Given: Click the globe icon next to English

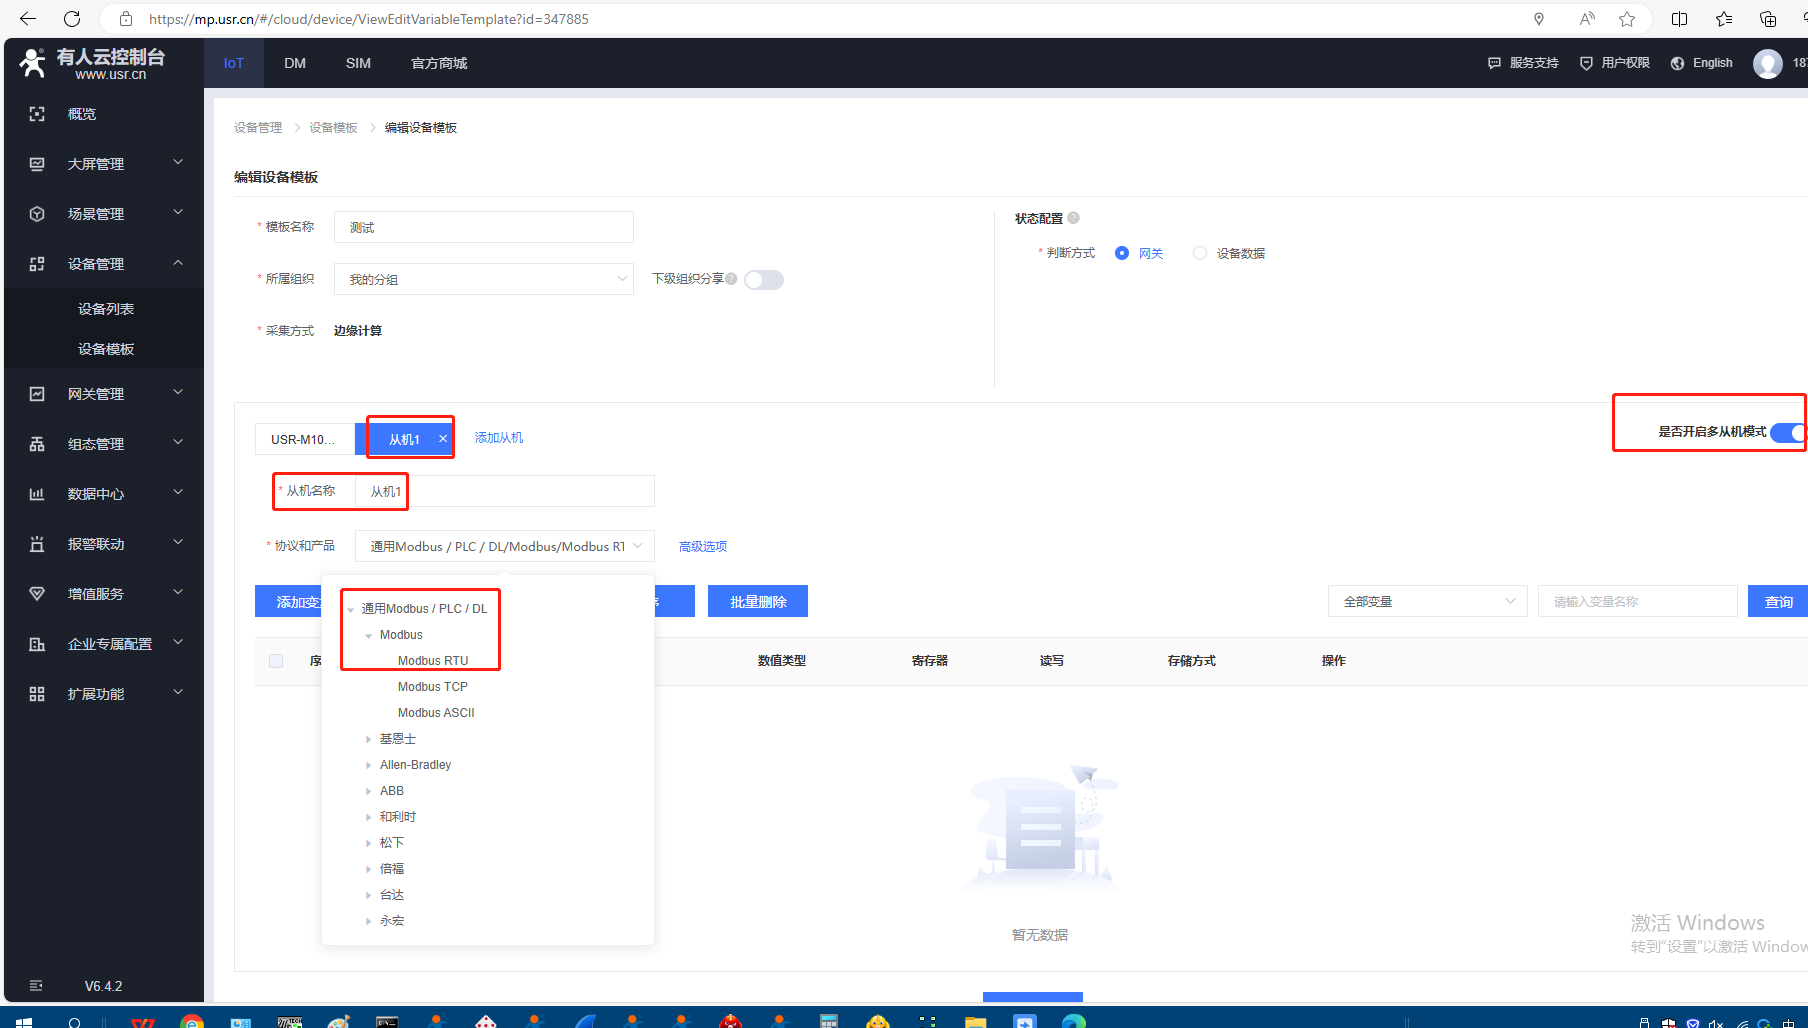Looking at the screenshot, I should pos(1677,63).
